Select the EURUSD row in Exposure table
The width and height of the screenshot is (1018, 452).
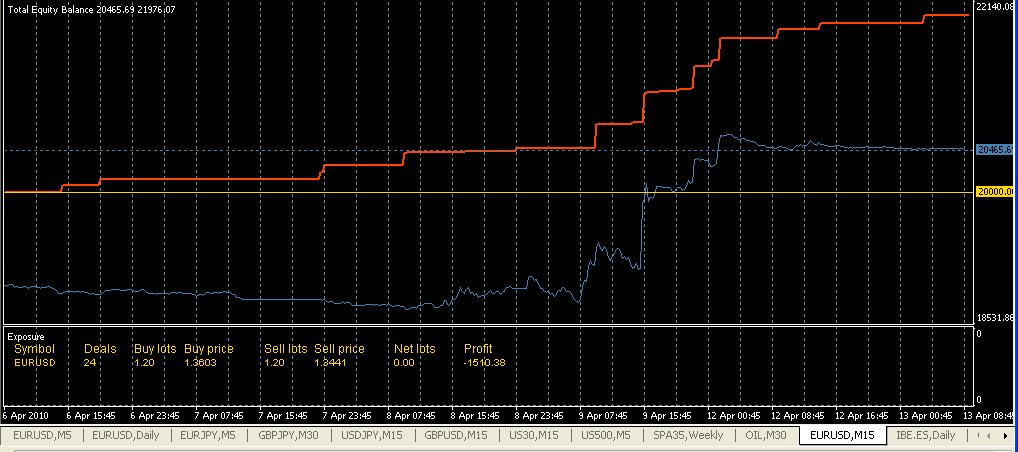[x=260, y=362]
